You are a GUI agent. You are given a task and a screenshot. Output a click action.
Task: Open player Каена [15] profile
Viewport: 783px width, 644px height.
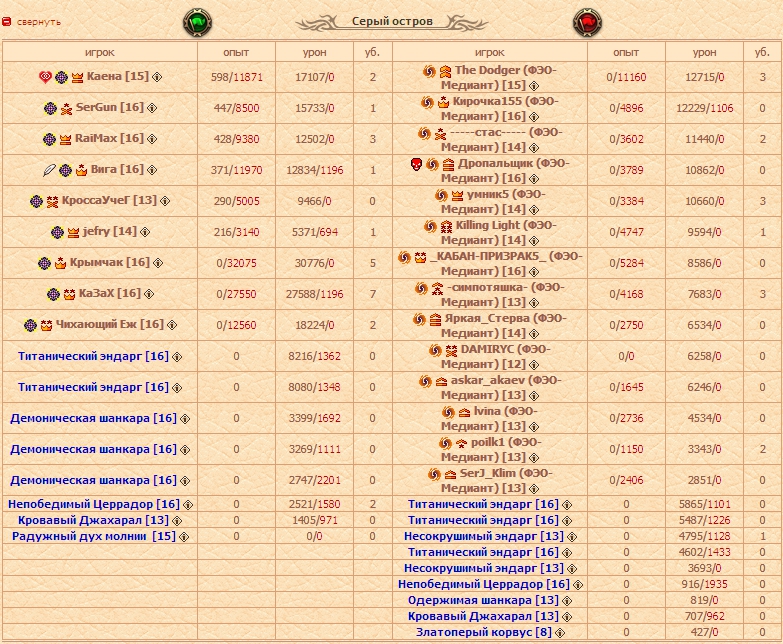118,76
